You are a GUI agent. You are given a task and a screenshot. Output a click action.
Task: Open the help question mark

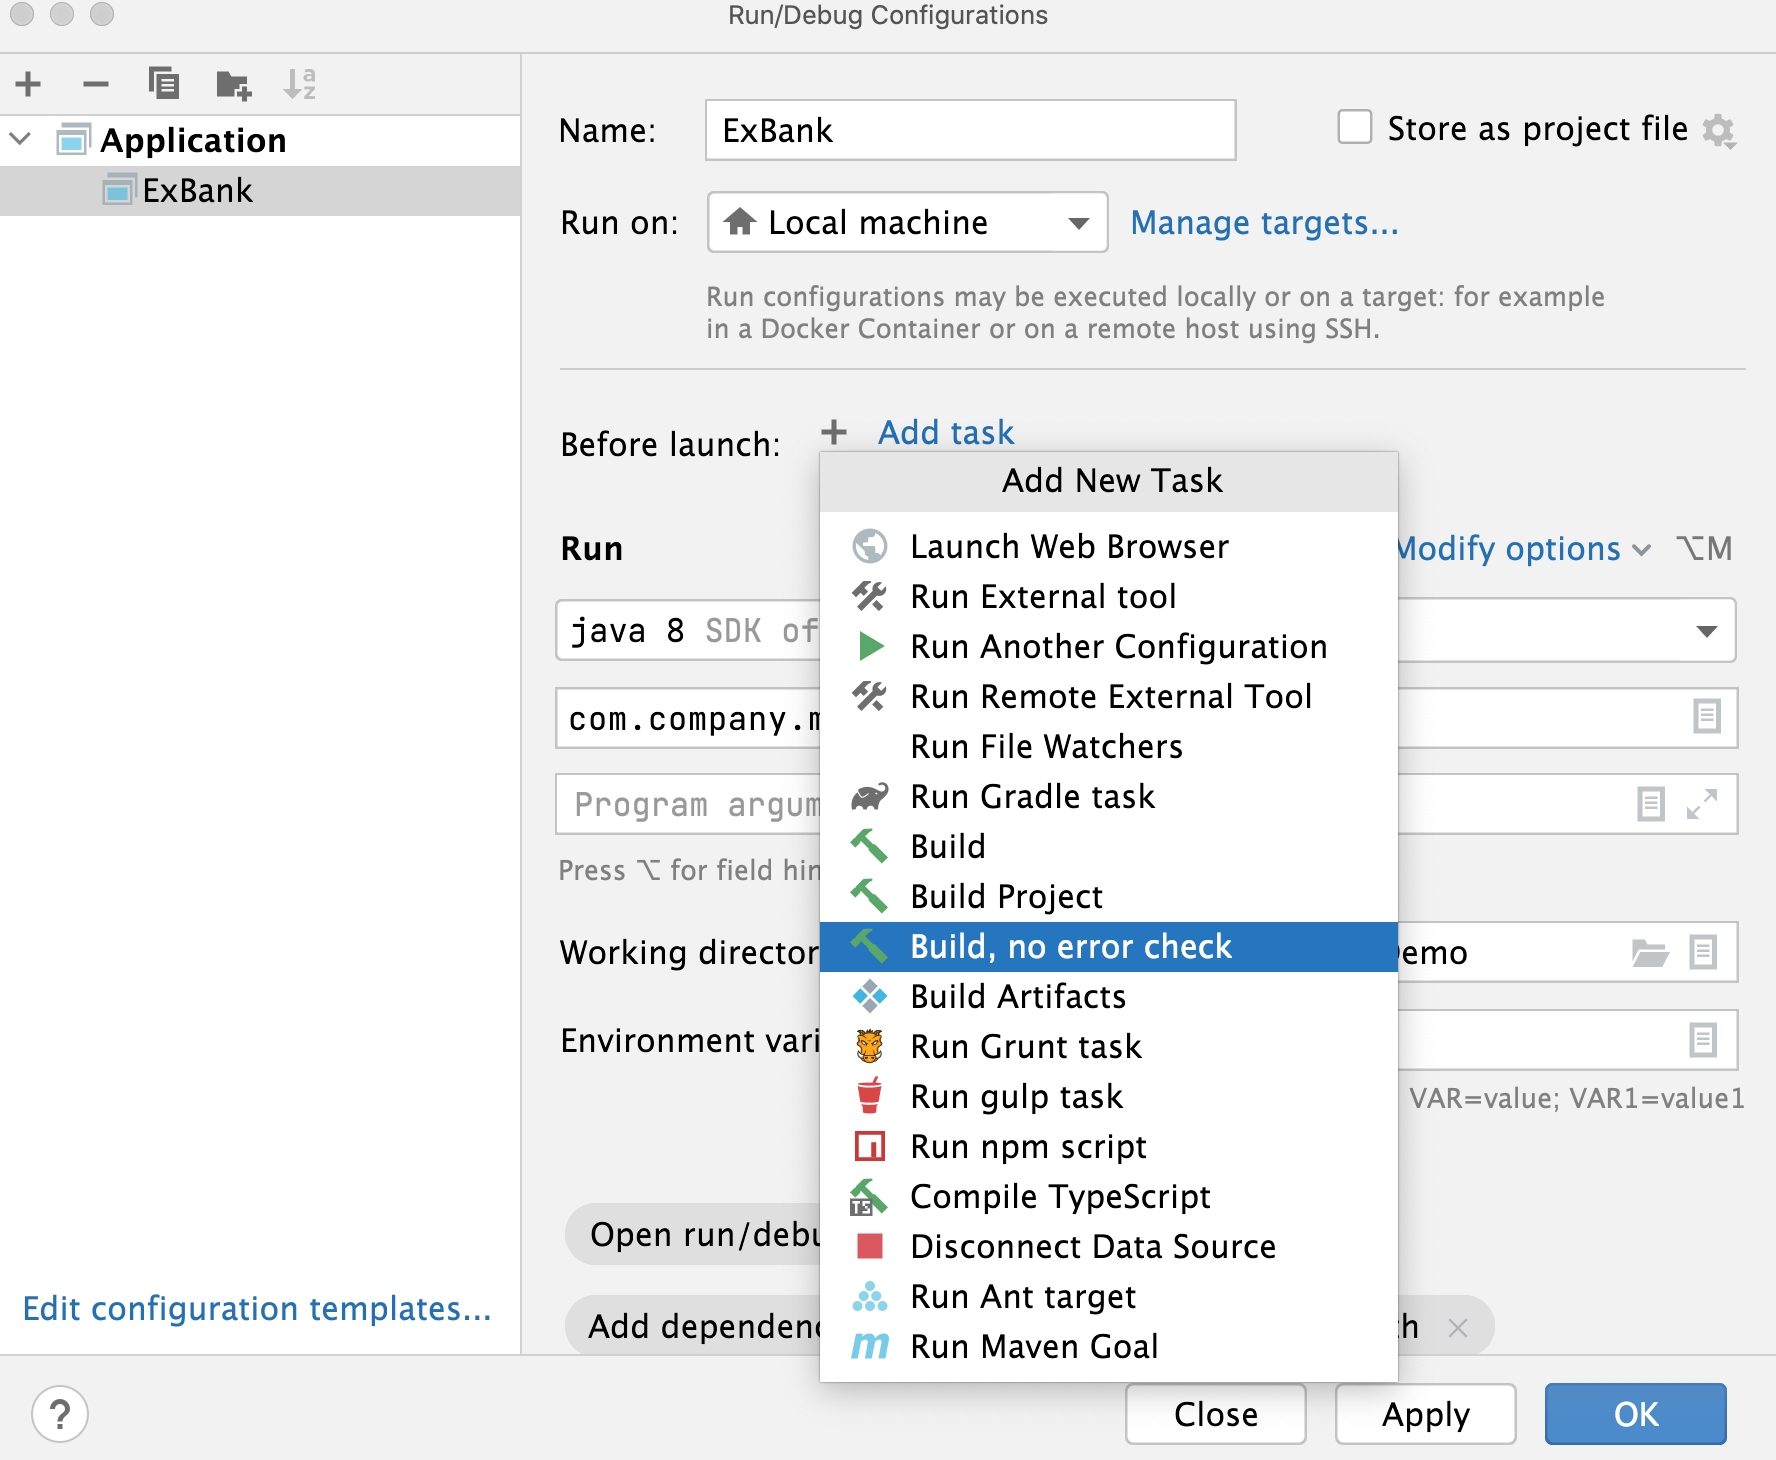tap(58, 1414)
